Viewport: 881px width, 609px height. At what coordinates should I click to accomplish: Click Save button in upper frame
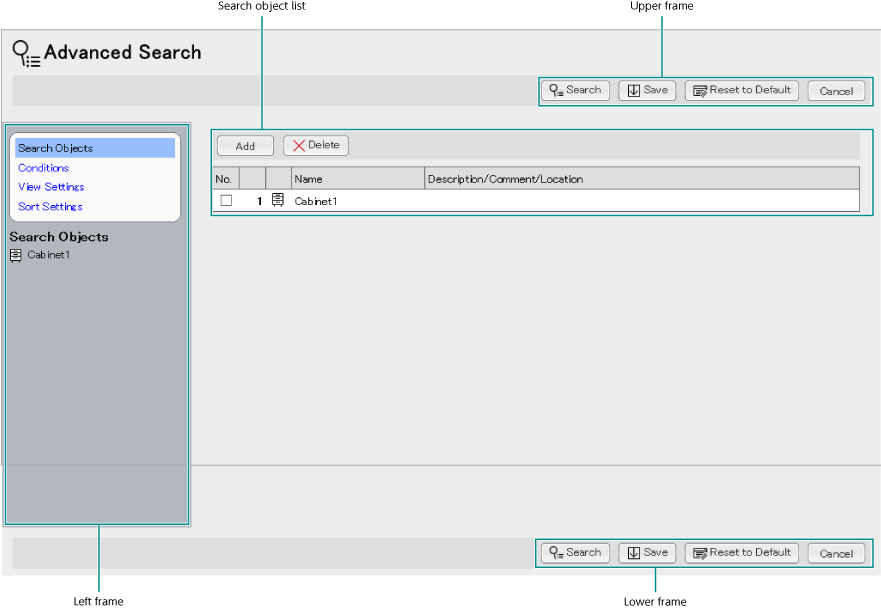647,90
